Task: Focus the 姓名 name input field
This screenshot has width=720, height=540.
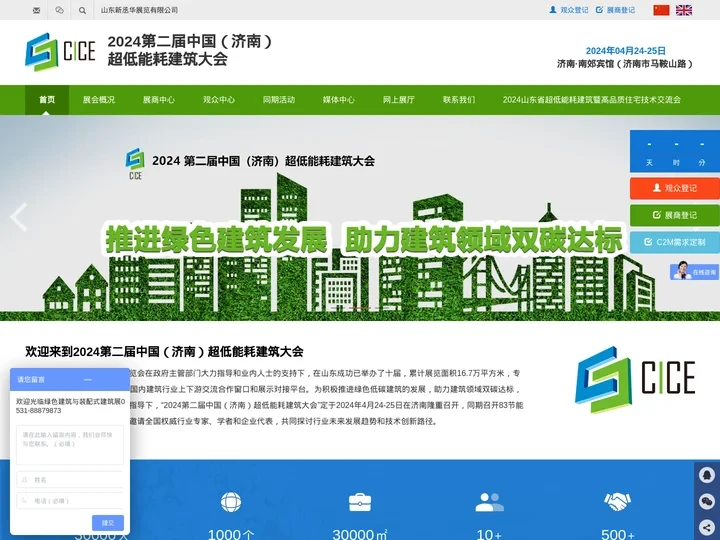Action: coord(70,479)
